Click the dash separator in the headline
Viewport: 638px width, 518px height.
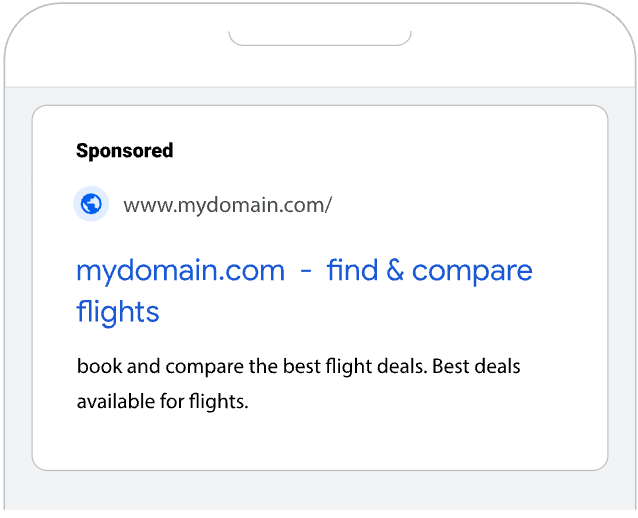coord(306,271)
